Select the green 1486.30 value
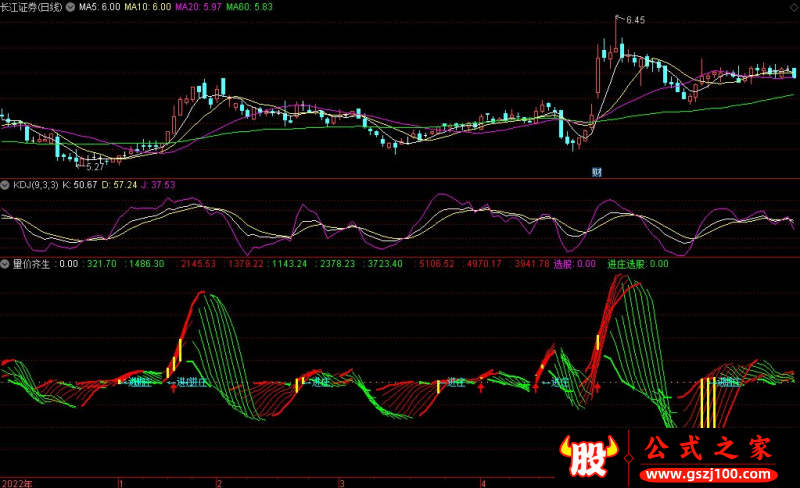Viewport: 800px width, 488px height. point(146,264)
